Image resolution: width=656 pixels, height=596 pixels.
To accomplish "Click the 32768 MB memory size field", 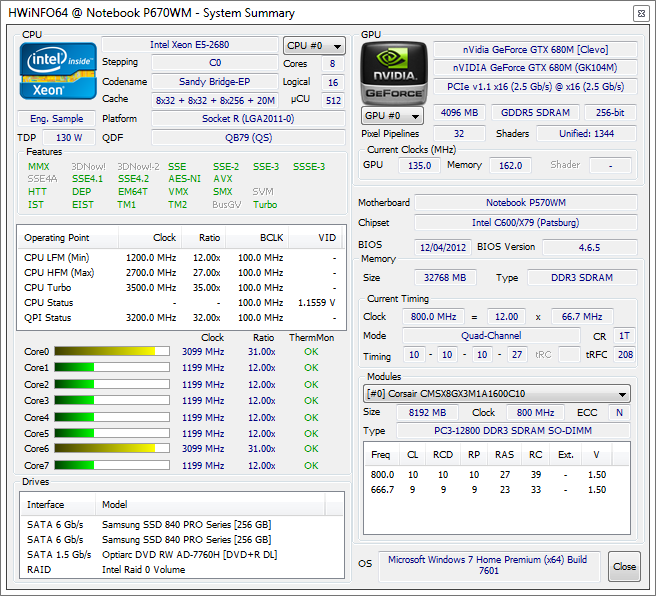I will (x=445, y=278).
